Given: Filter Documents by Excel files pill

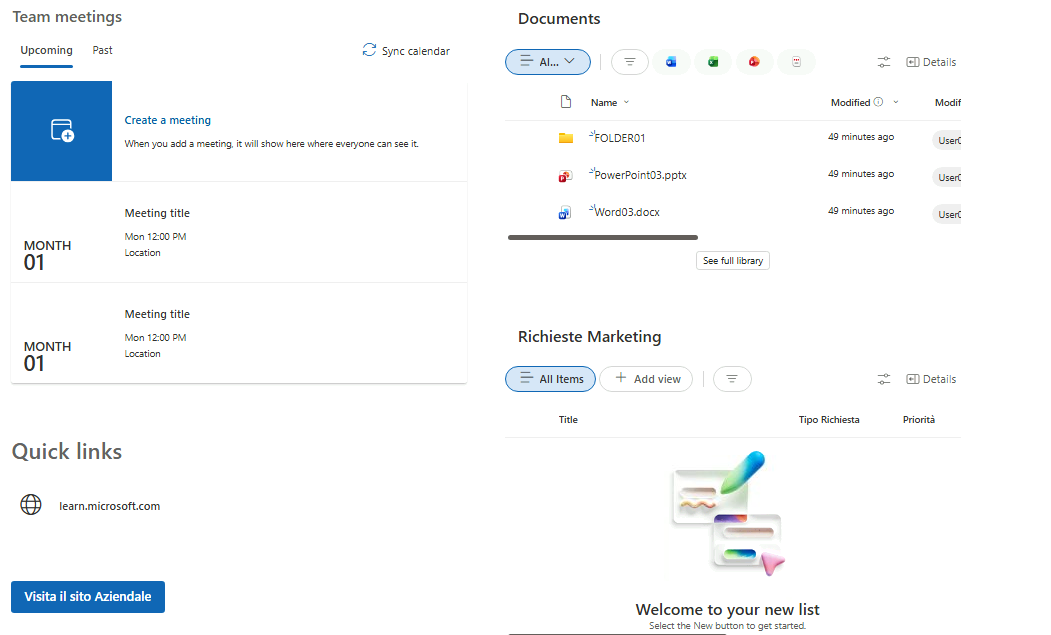Looking at the screenshot, I should point(713,62).
